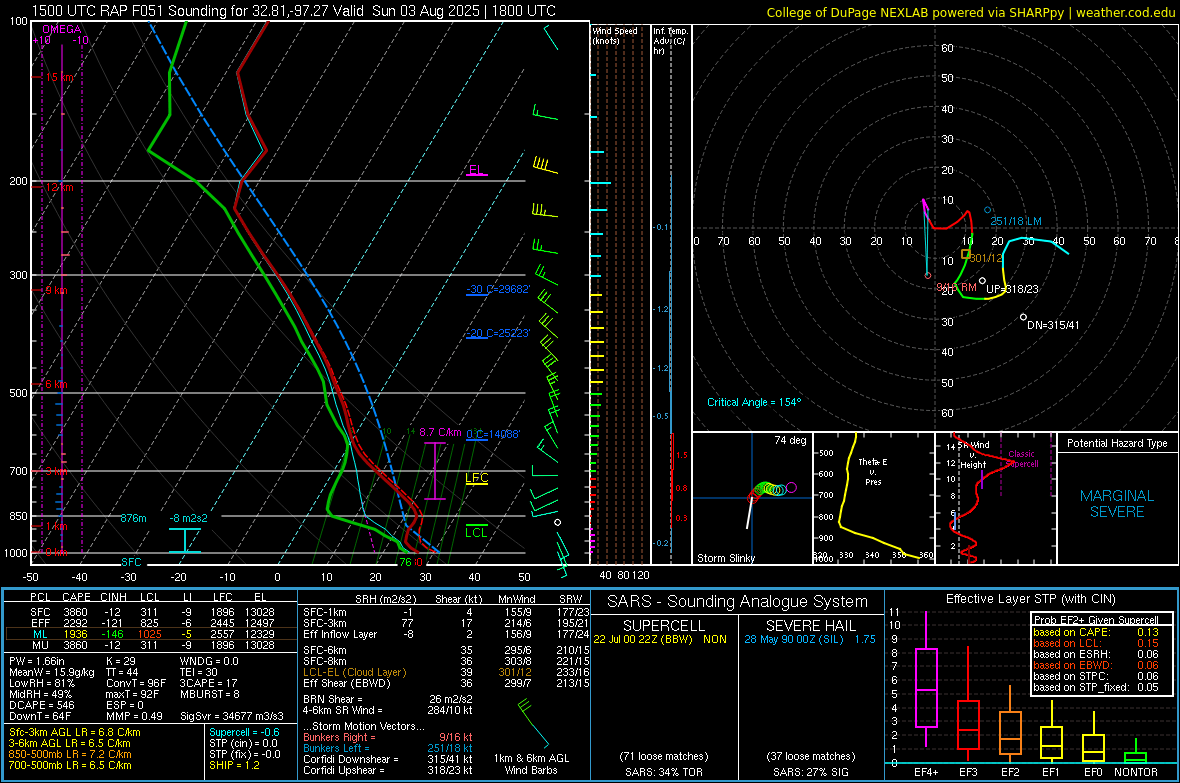Click the based on CAPE: 0.13 probability line
The width and height of the screenshot is (1180, 783).
(1096, 632)
